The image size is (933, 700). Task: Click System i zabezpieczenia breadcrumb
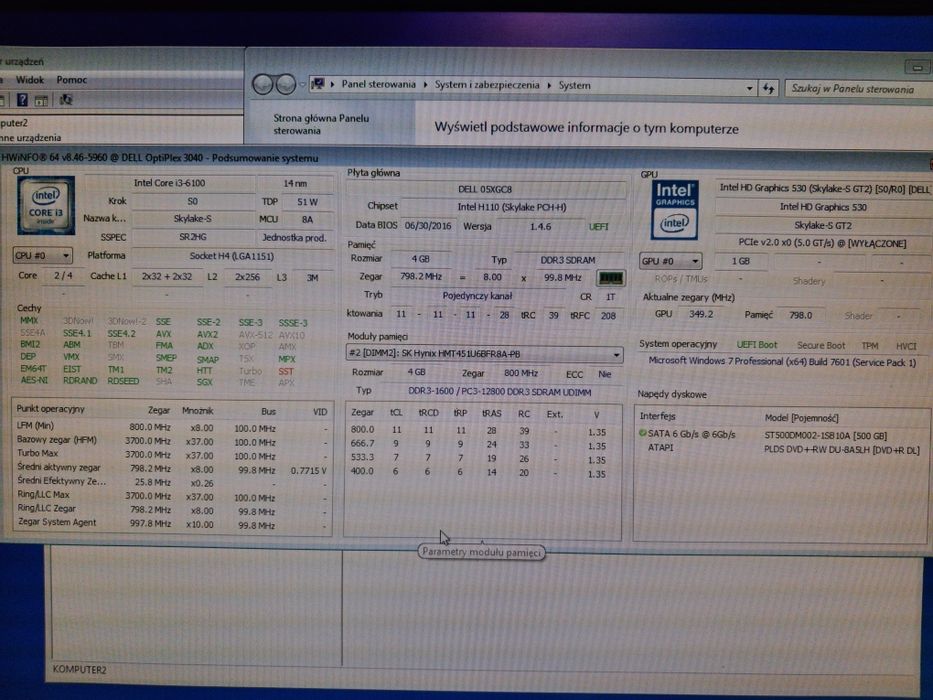[x=487, y=85]
